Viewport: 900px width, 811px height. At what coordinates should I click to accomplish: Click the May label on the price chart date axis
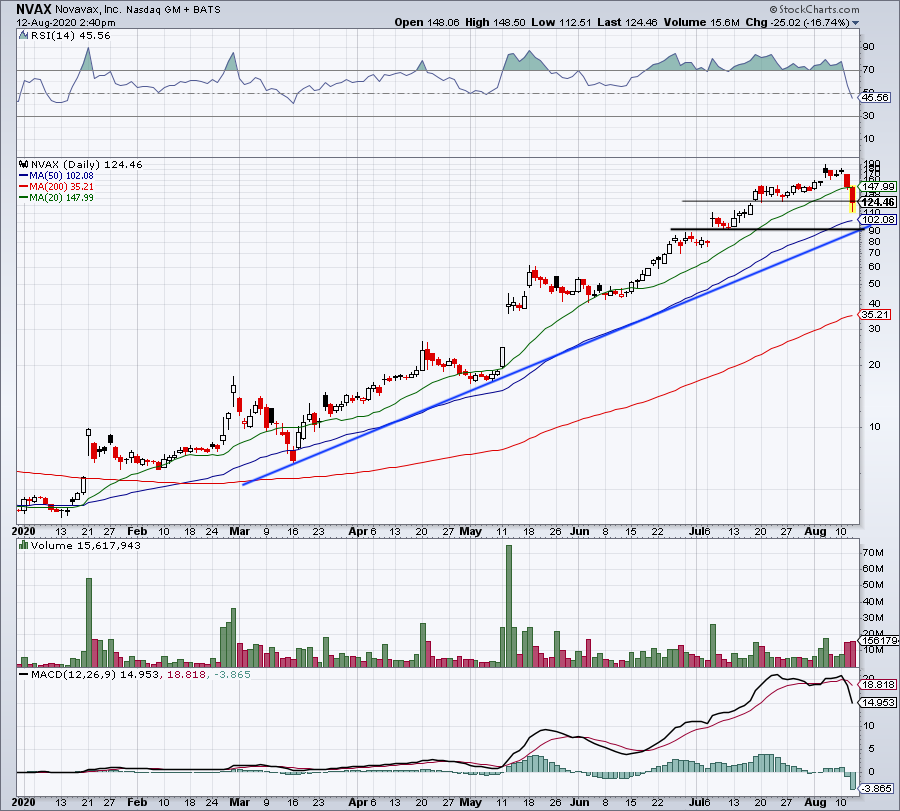[470, 531]
